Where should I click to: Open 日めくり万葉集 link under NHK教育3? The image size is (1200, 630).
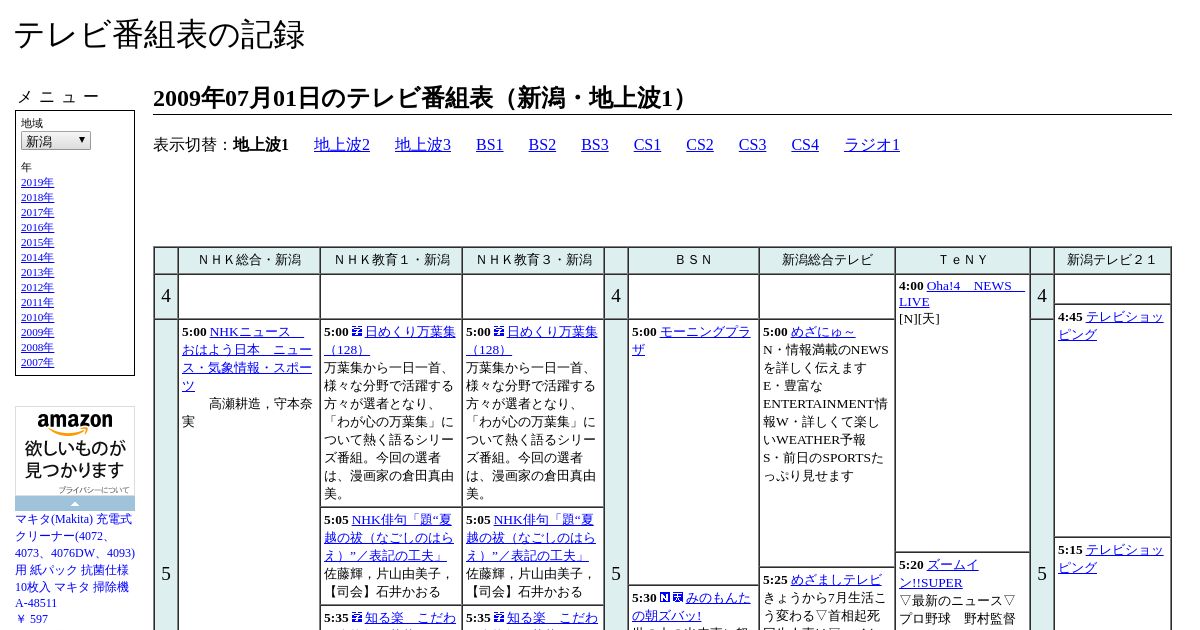tap(530, 340)
